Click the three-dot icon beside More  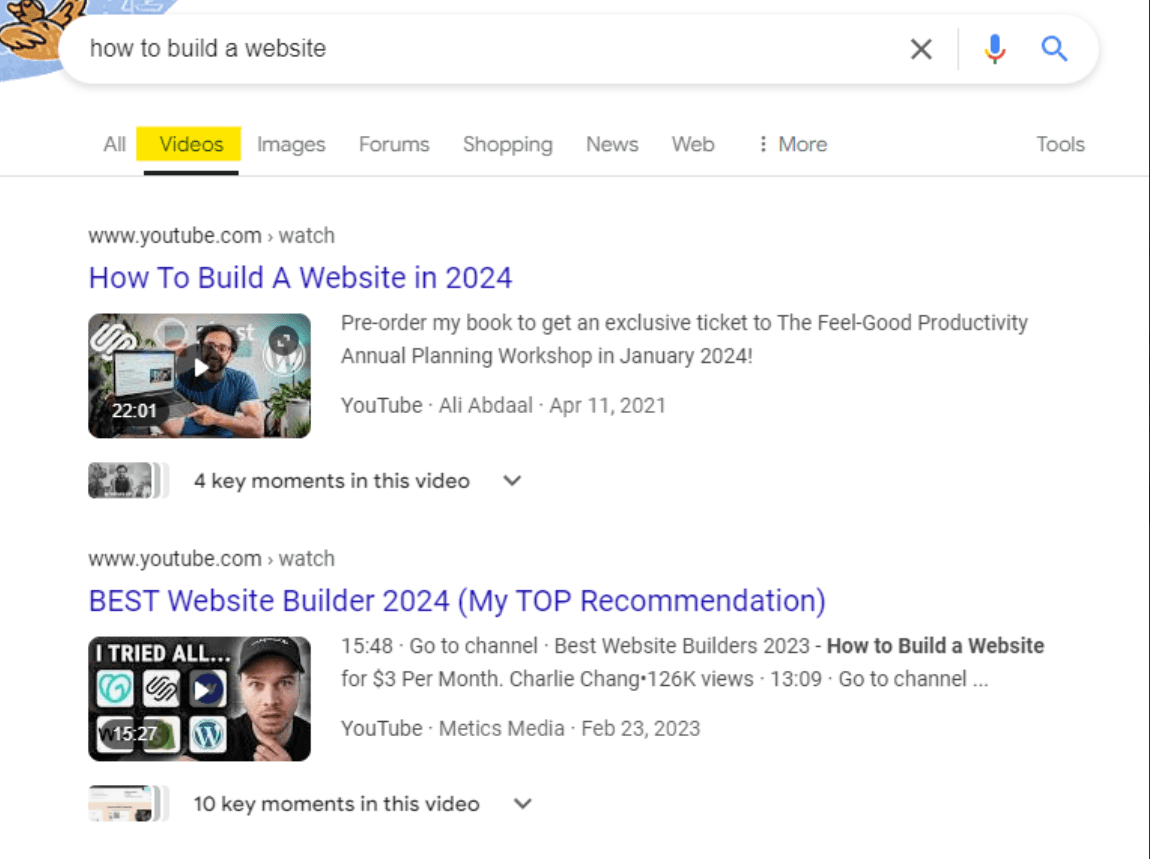(x=763, y=145)
